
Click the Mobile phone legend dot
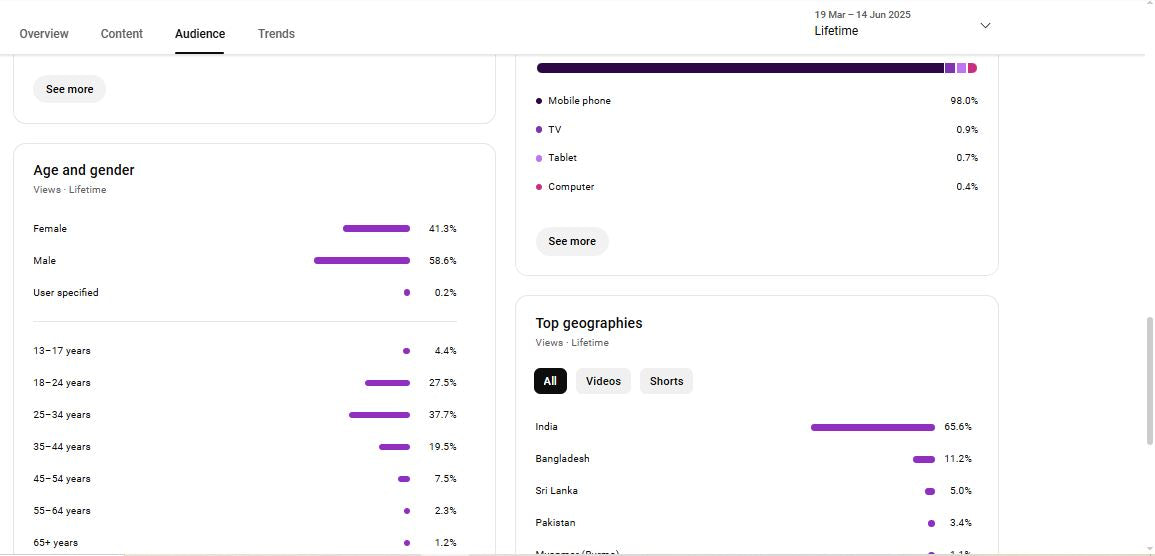pyautogui.click(x=539, y=101)
